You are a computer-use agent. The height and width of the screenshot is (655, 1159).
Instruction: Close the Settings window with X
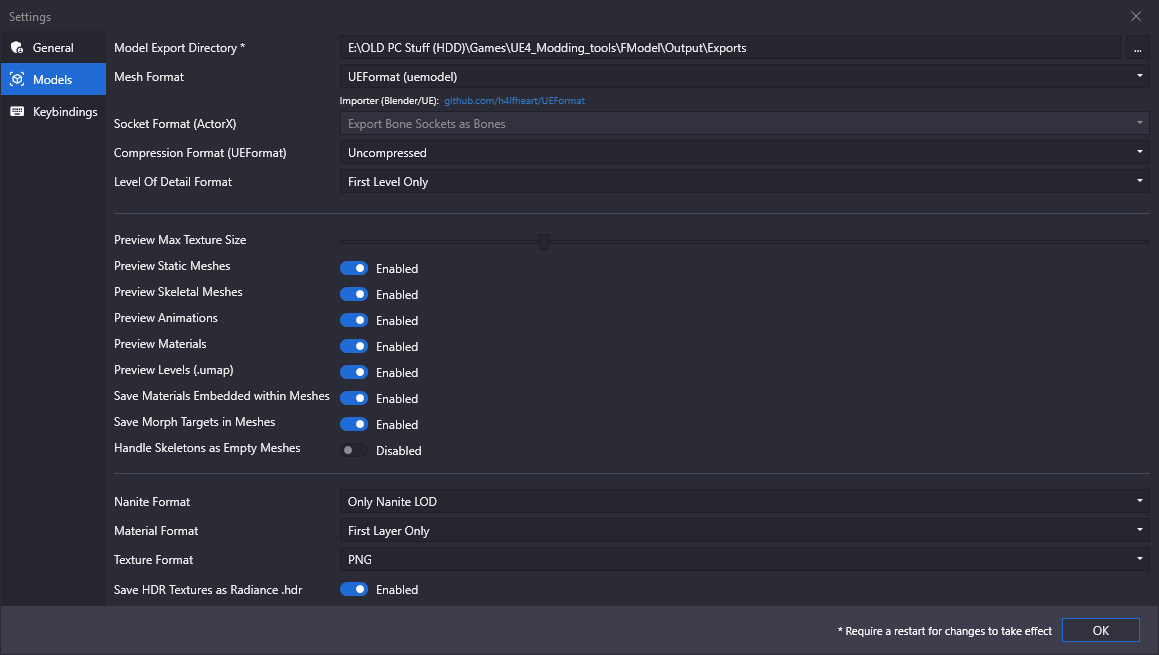pos(1136,16)
